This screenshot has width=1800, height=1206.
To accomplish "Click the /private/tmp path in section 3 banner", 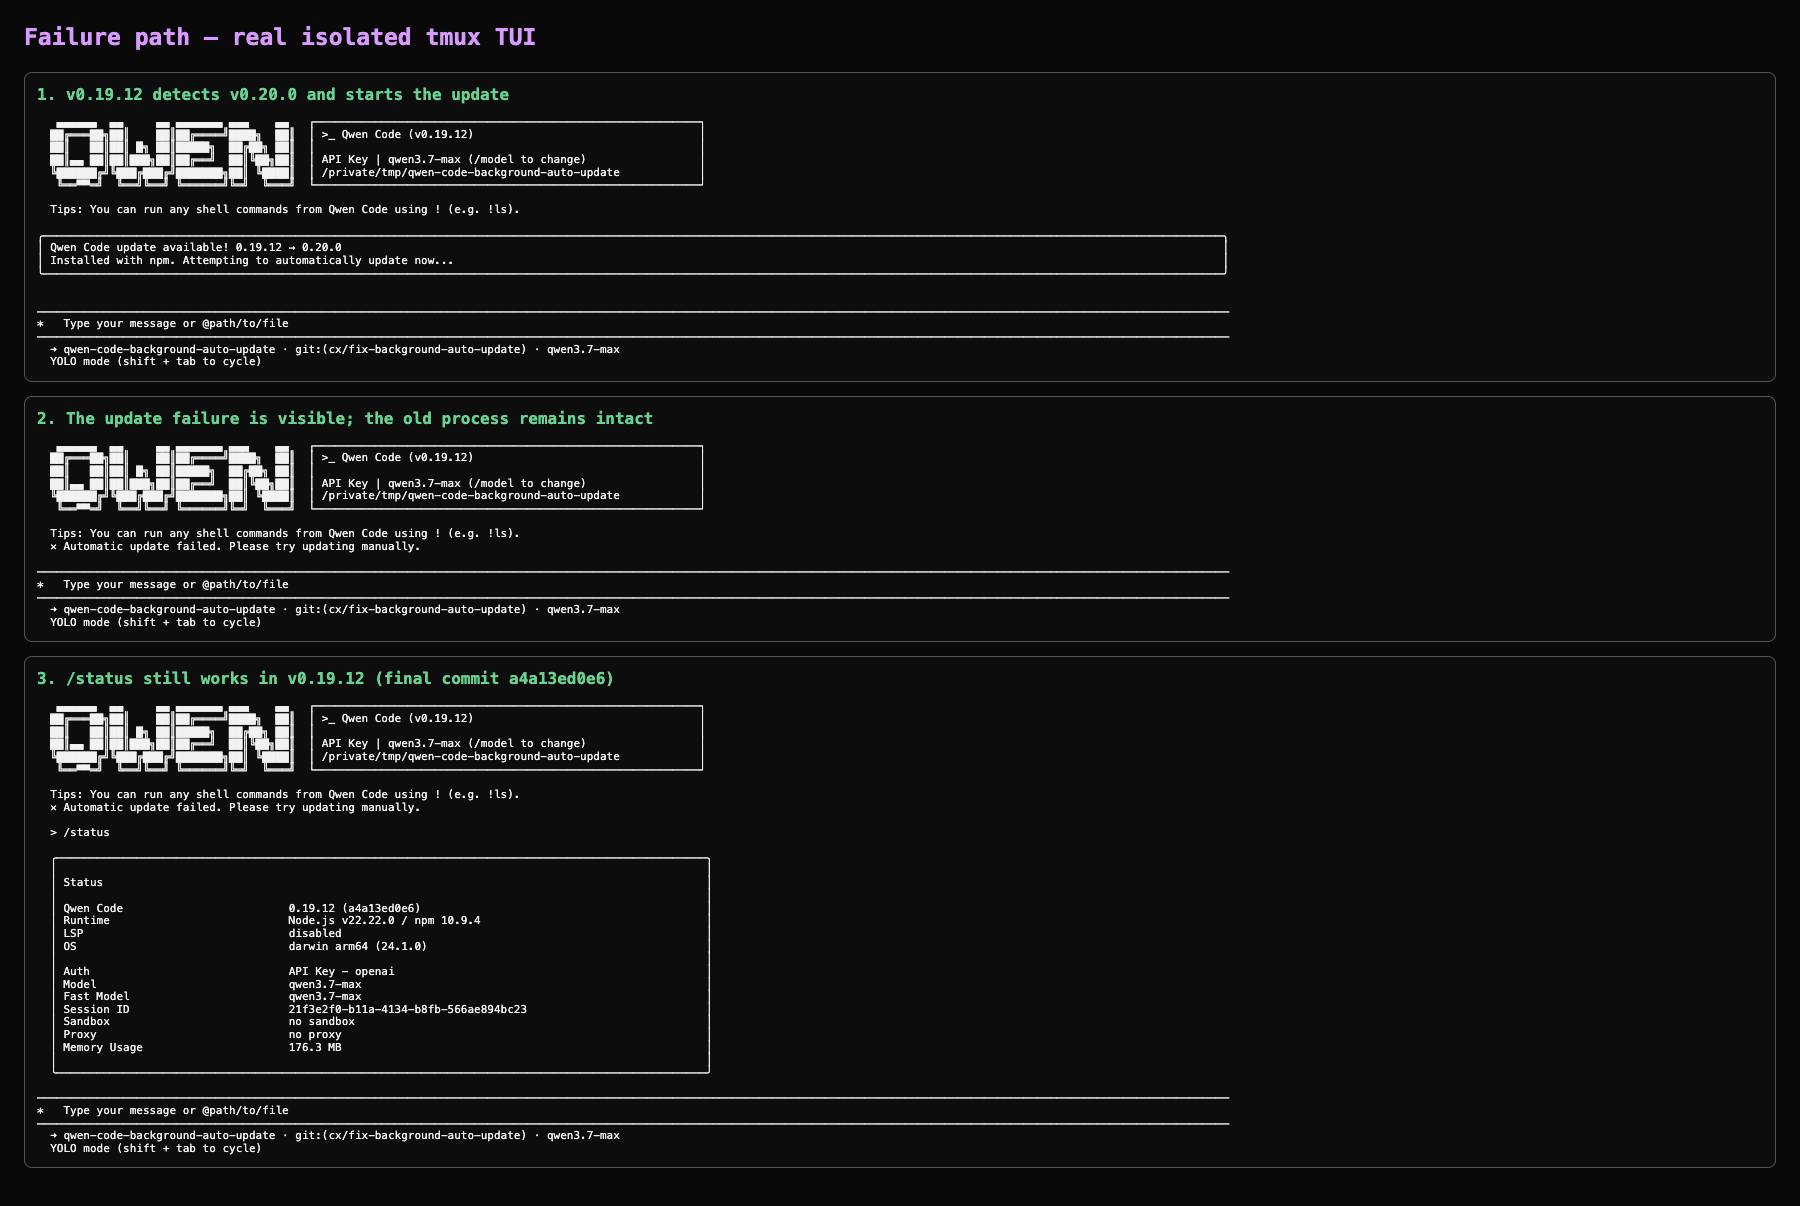I will click(470, 756).
